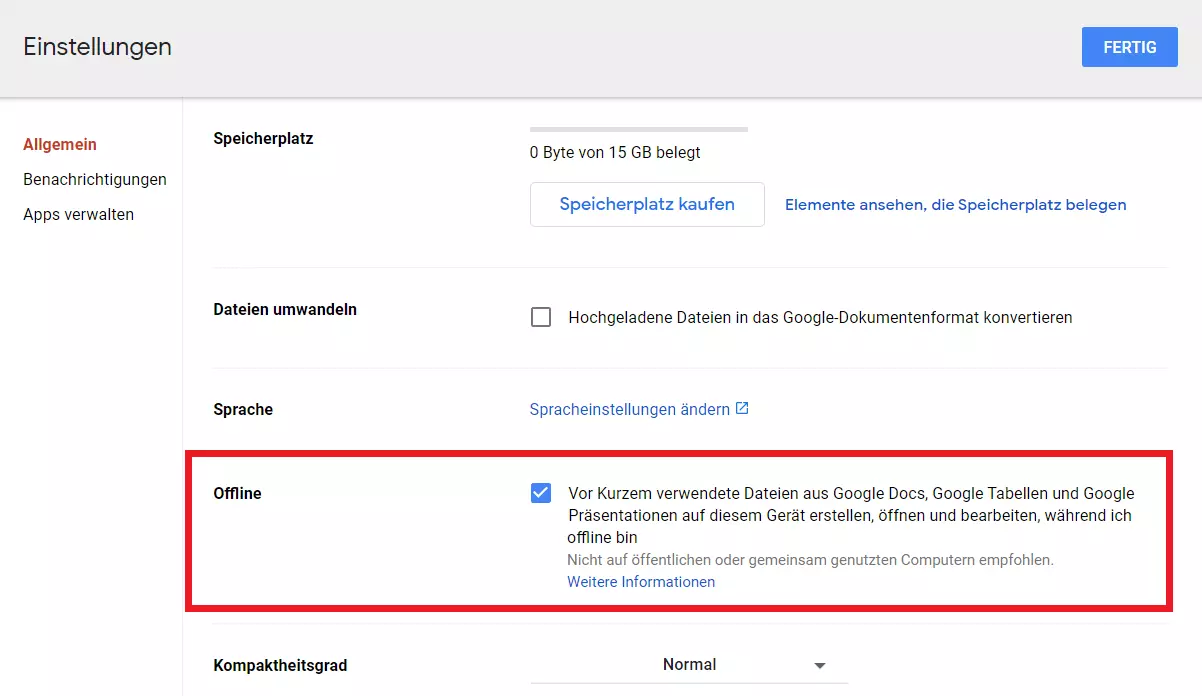The image size is (1202, 696).
Task: Click '0 Byte von 15 GB belegt' text
Action: [615, 152]
